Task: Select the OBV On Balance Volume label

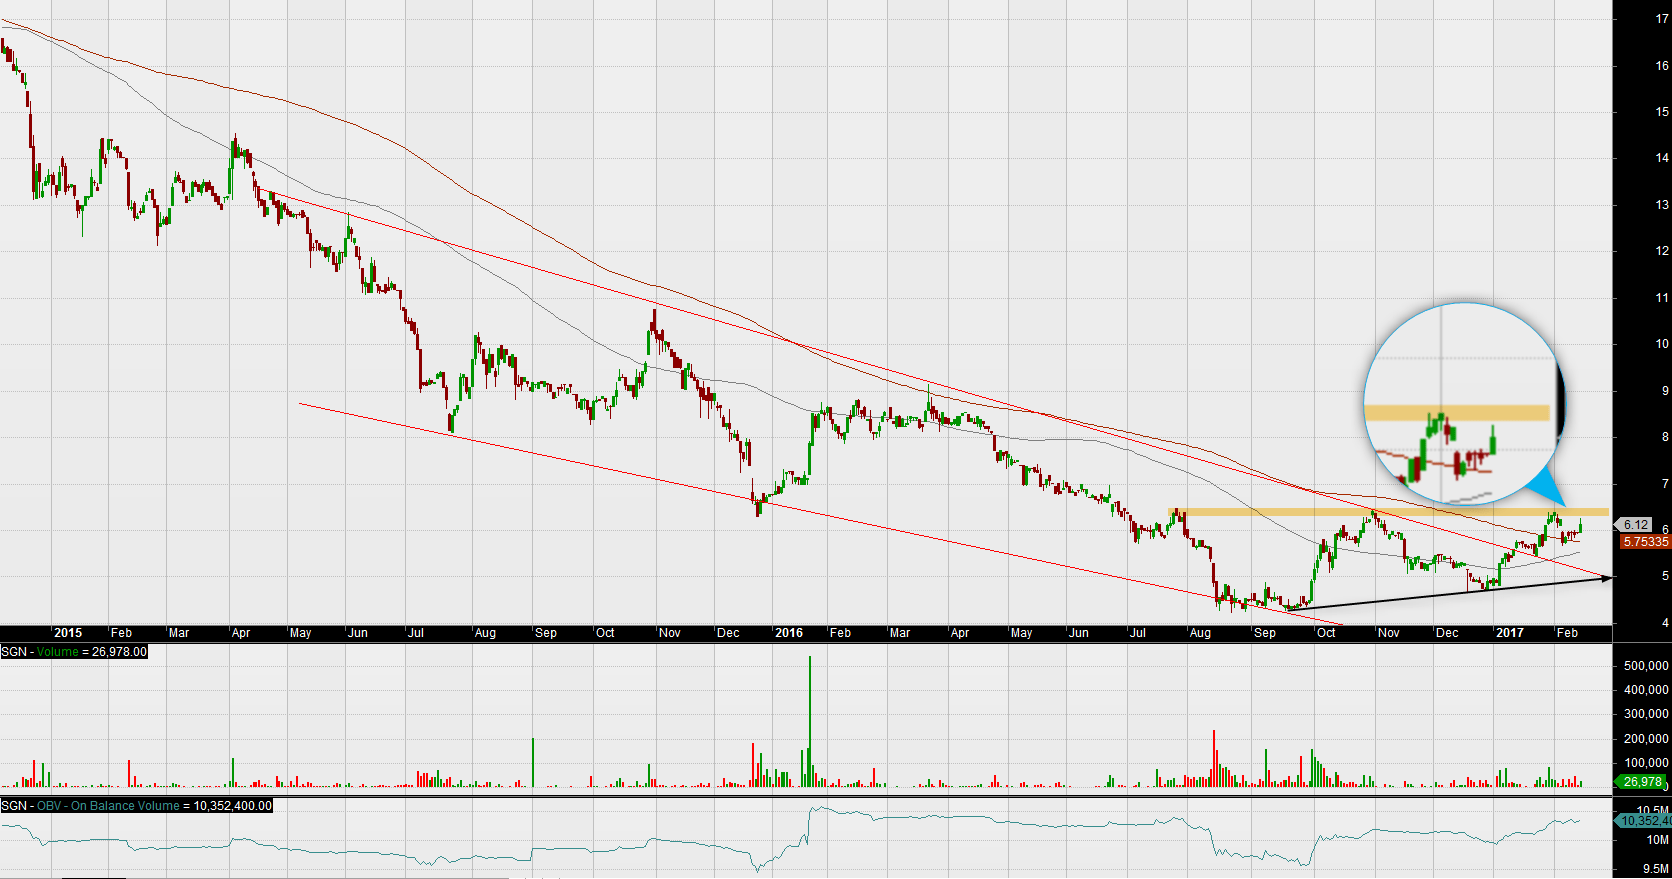Action: 136,806
